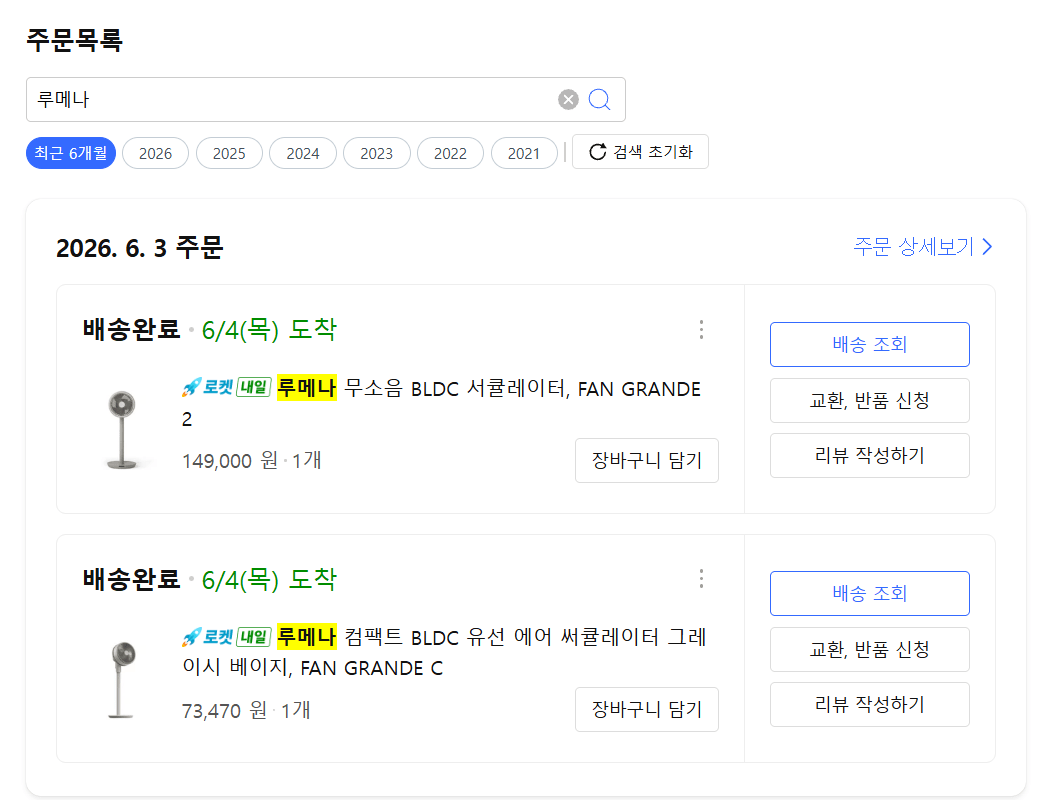This screenshot has width=1041, height=800.
Task: Click the price text 73,470 원
Action: [224, 710]
